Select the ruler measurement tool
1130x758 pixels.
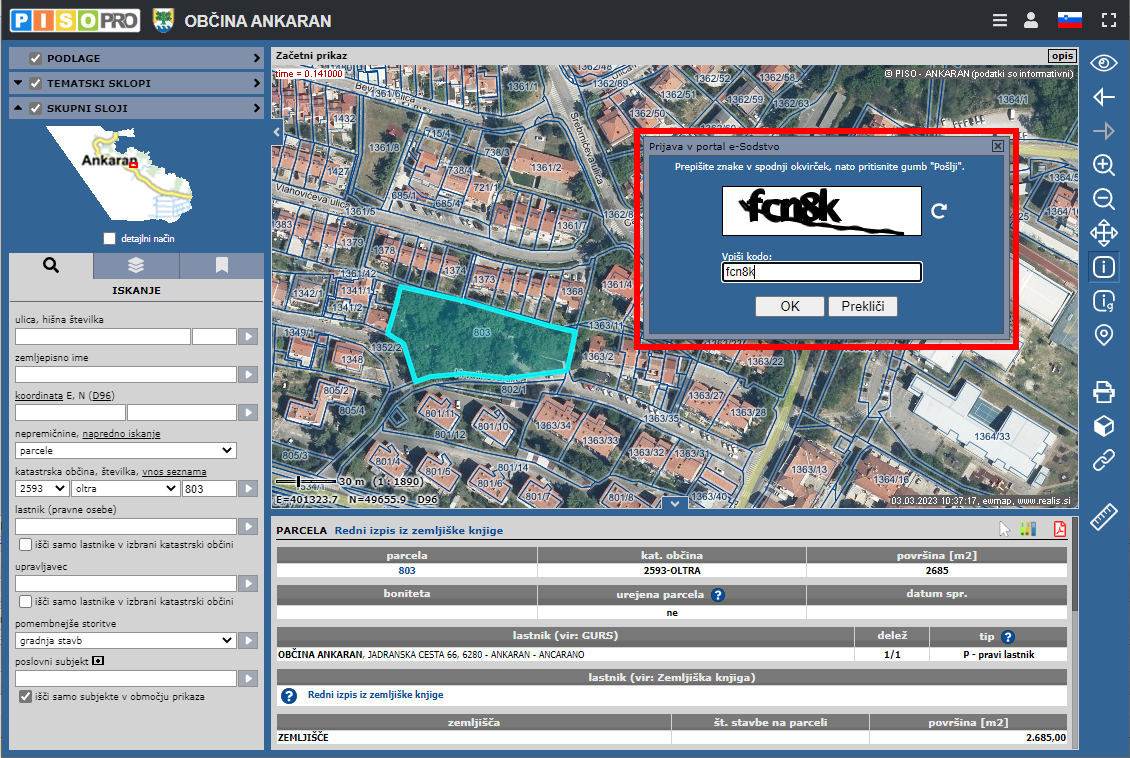tap(1104, 517)
